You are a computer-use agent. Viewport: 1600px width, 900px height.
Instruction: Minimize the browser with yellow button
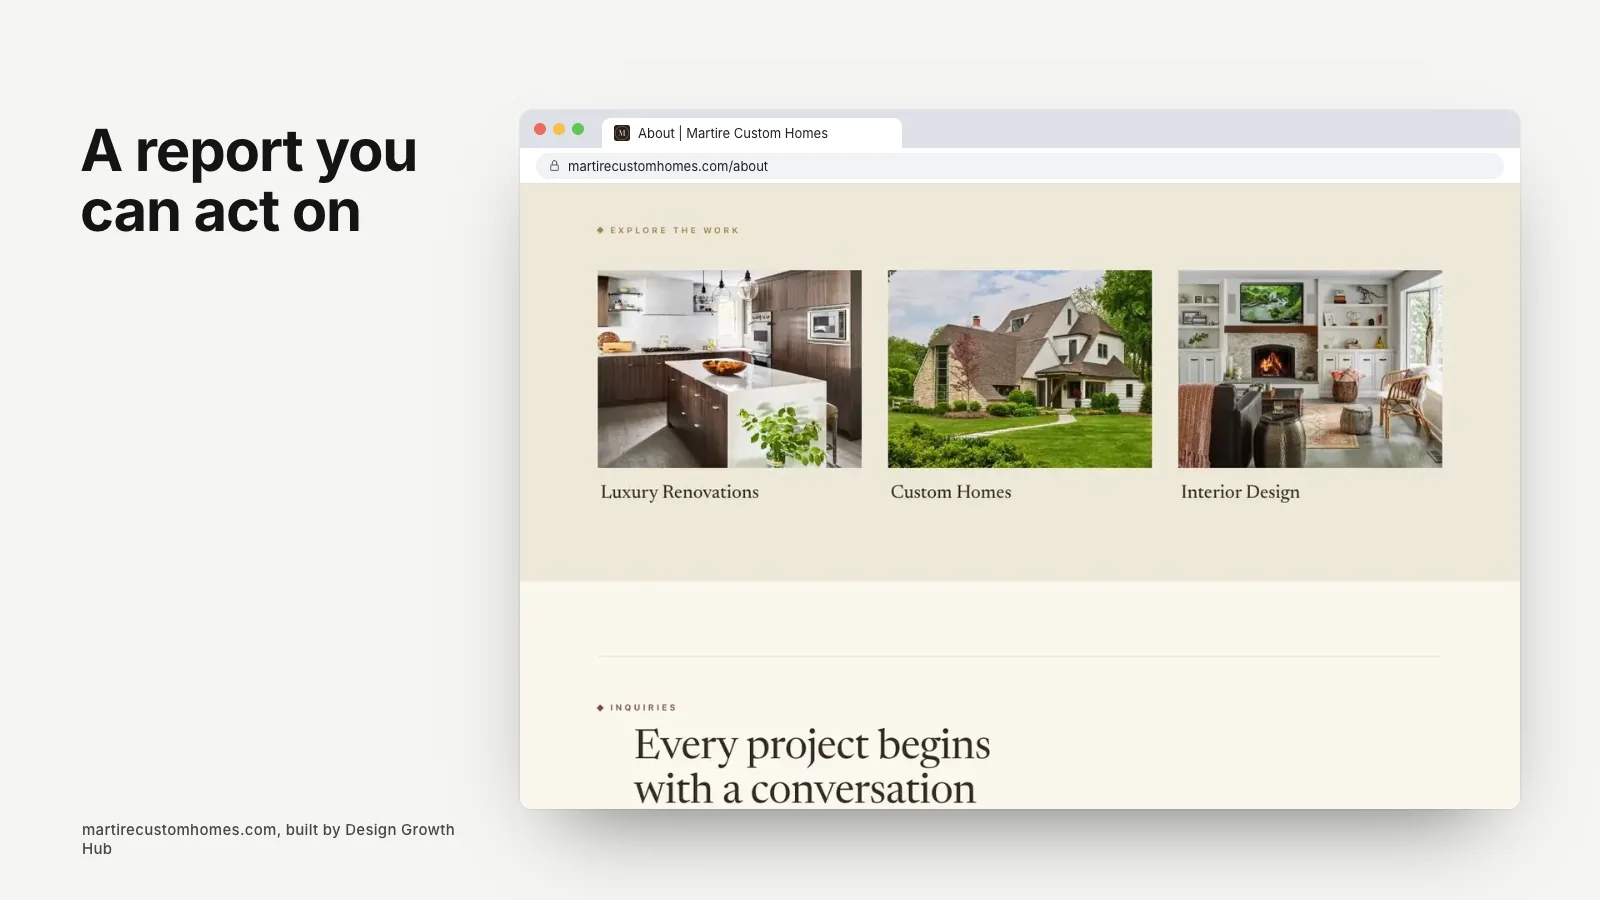pyautogui.click(x=559, y=129)
